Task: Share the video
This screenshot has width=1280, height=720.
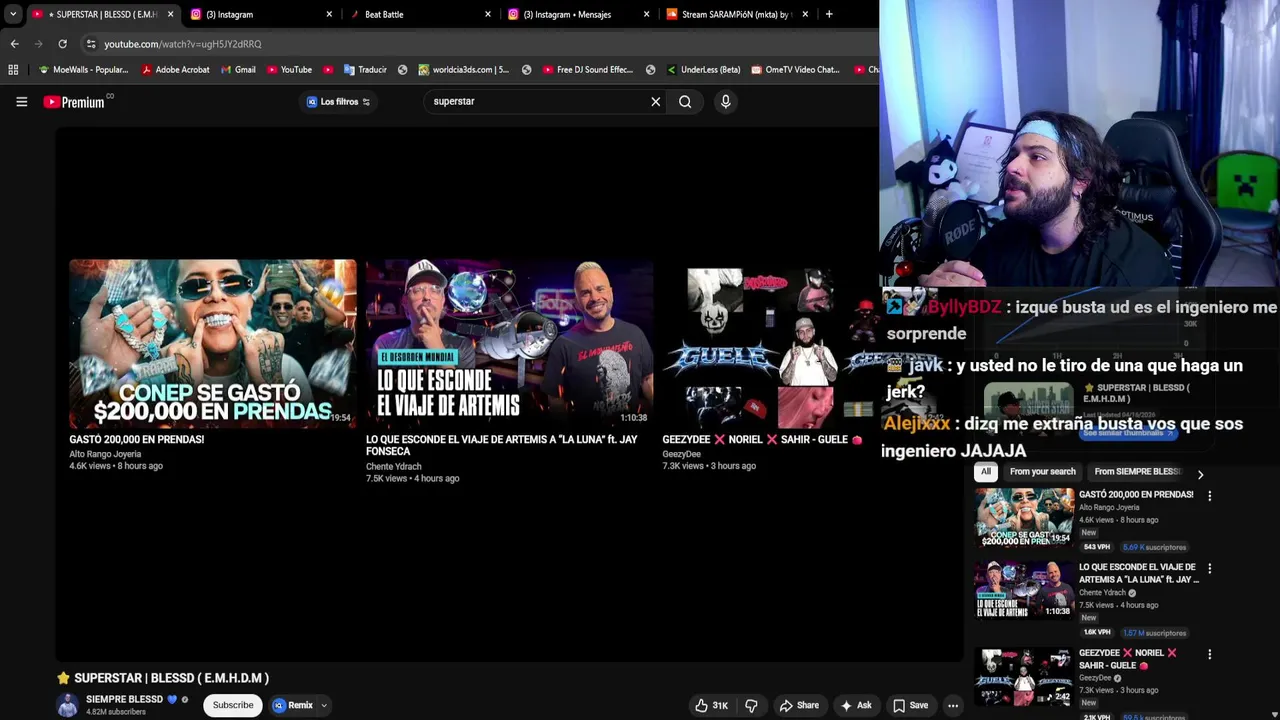Action: 799,705
